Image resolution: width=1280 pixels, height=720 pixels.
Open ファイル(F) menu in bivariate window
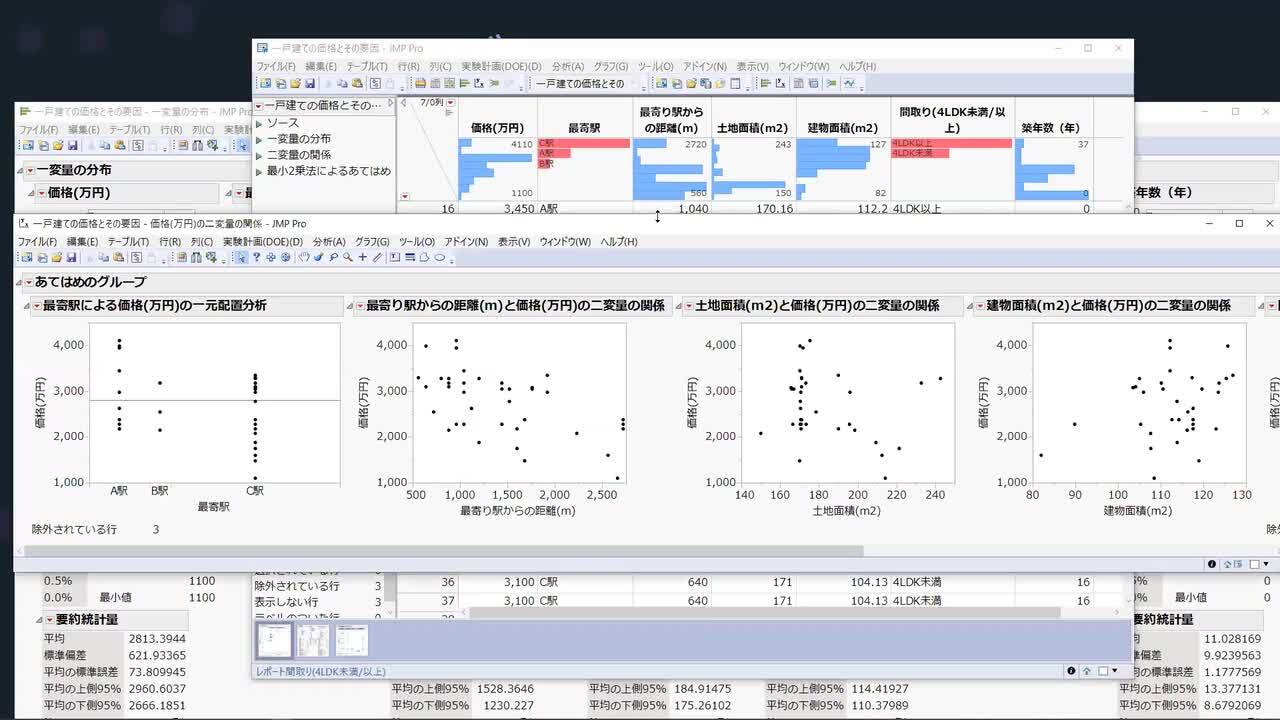click(x=38, y=242)
